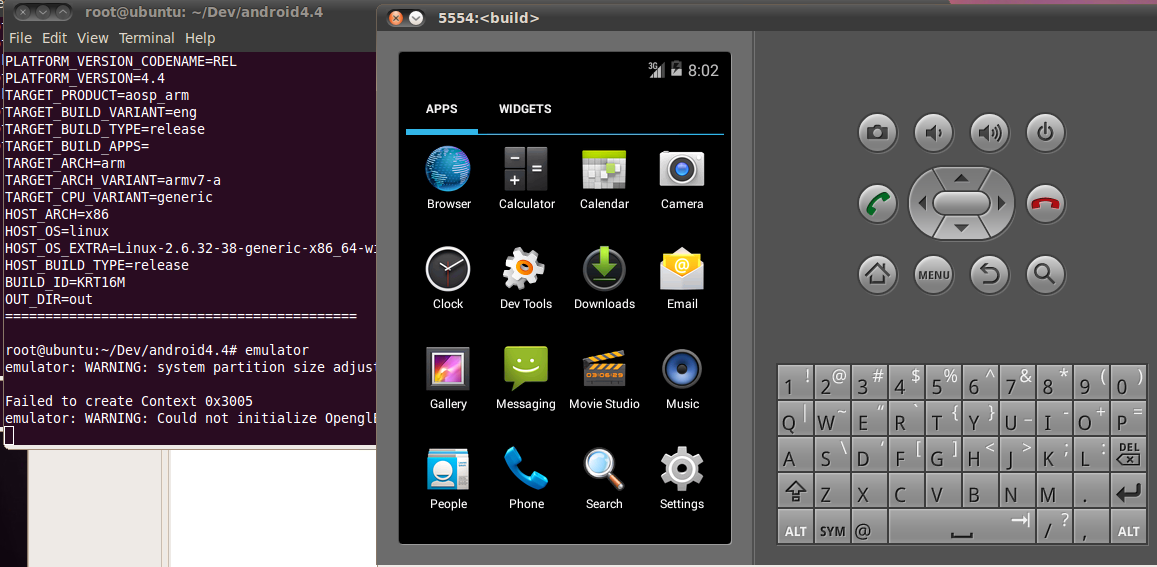Launch Dev Tools app
1157x567 pixels.
pos(526,278)
